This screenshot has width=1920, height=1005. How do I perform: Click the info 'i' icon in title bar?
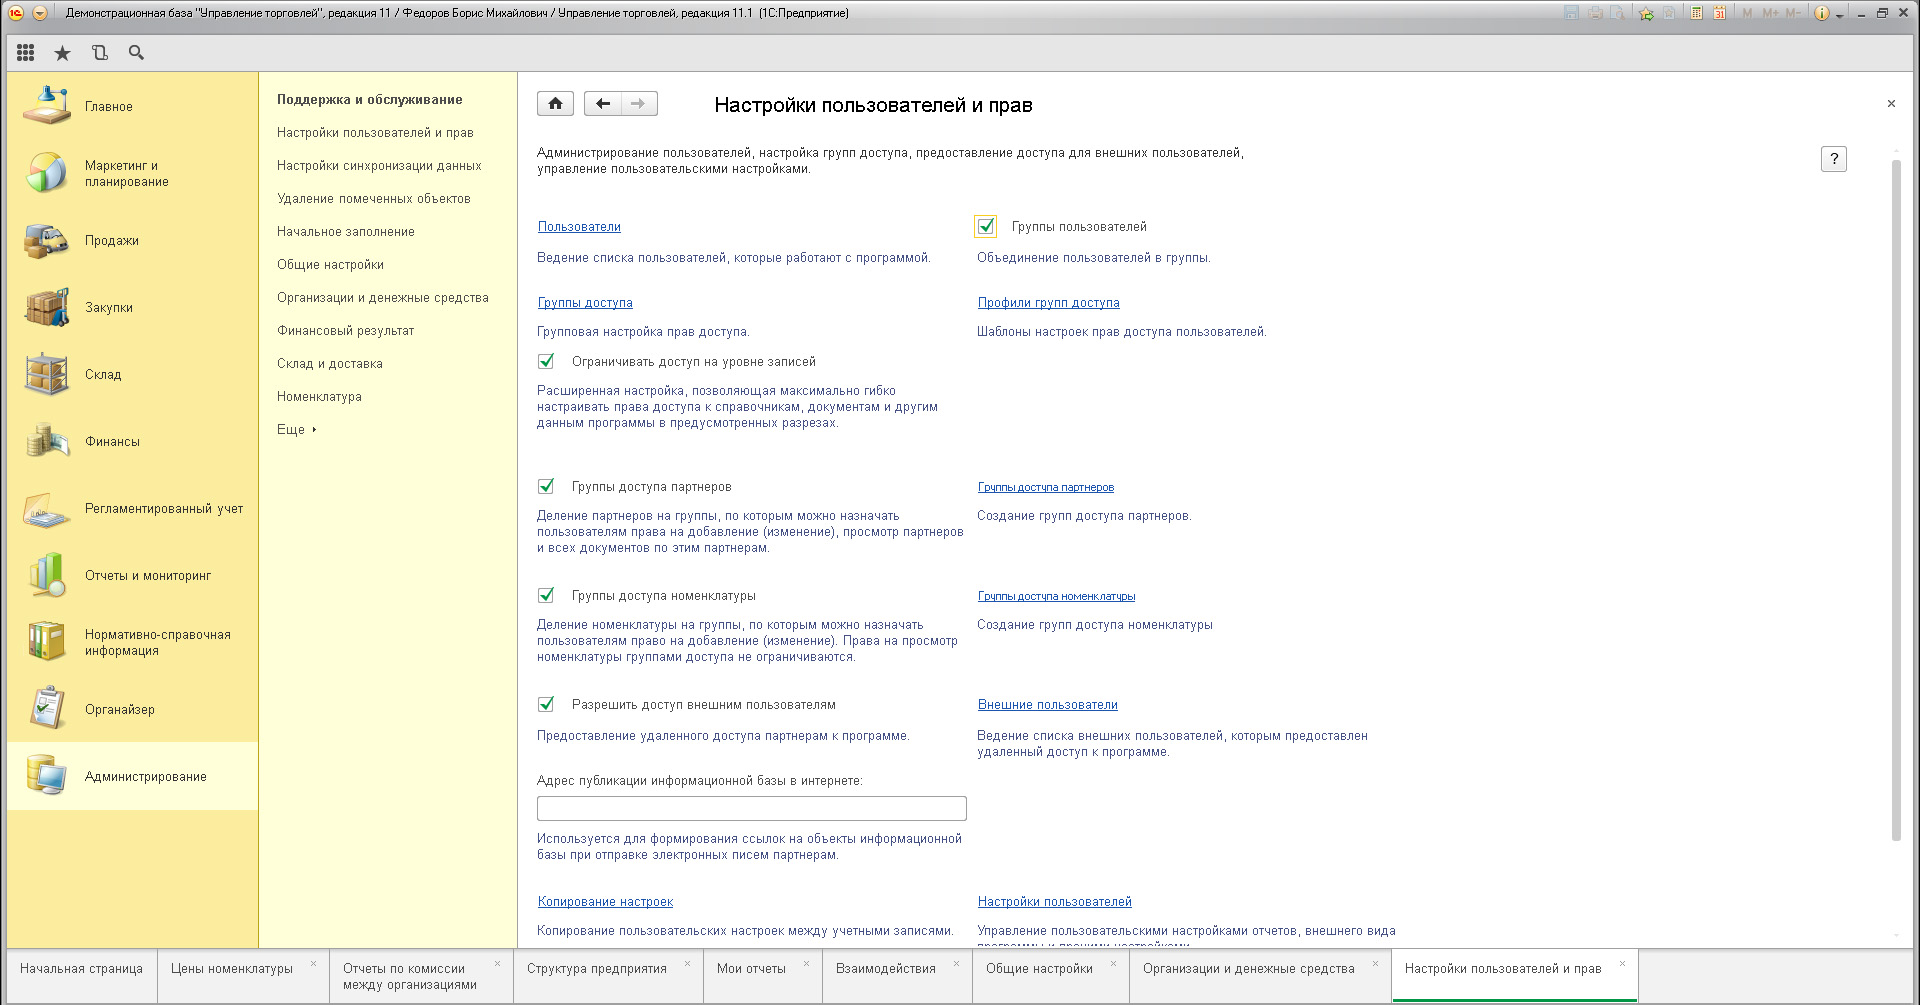1821,13
